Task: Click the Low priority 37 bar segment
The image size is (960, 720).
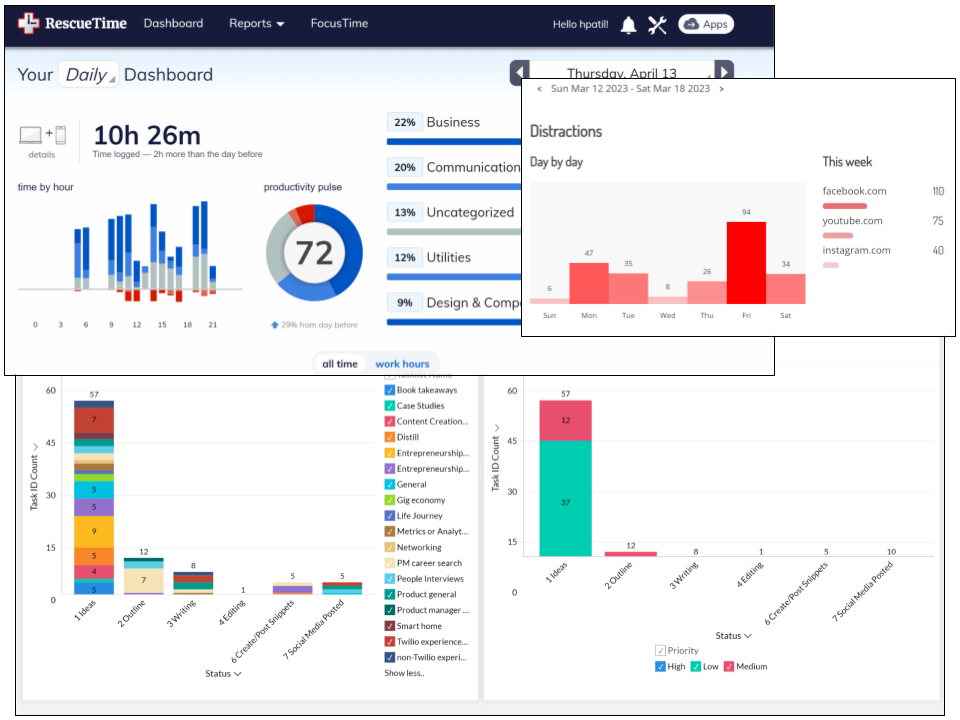Action: tap(565, 498)
